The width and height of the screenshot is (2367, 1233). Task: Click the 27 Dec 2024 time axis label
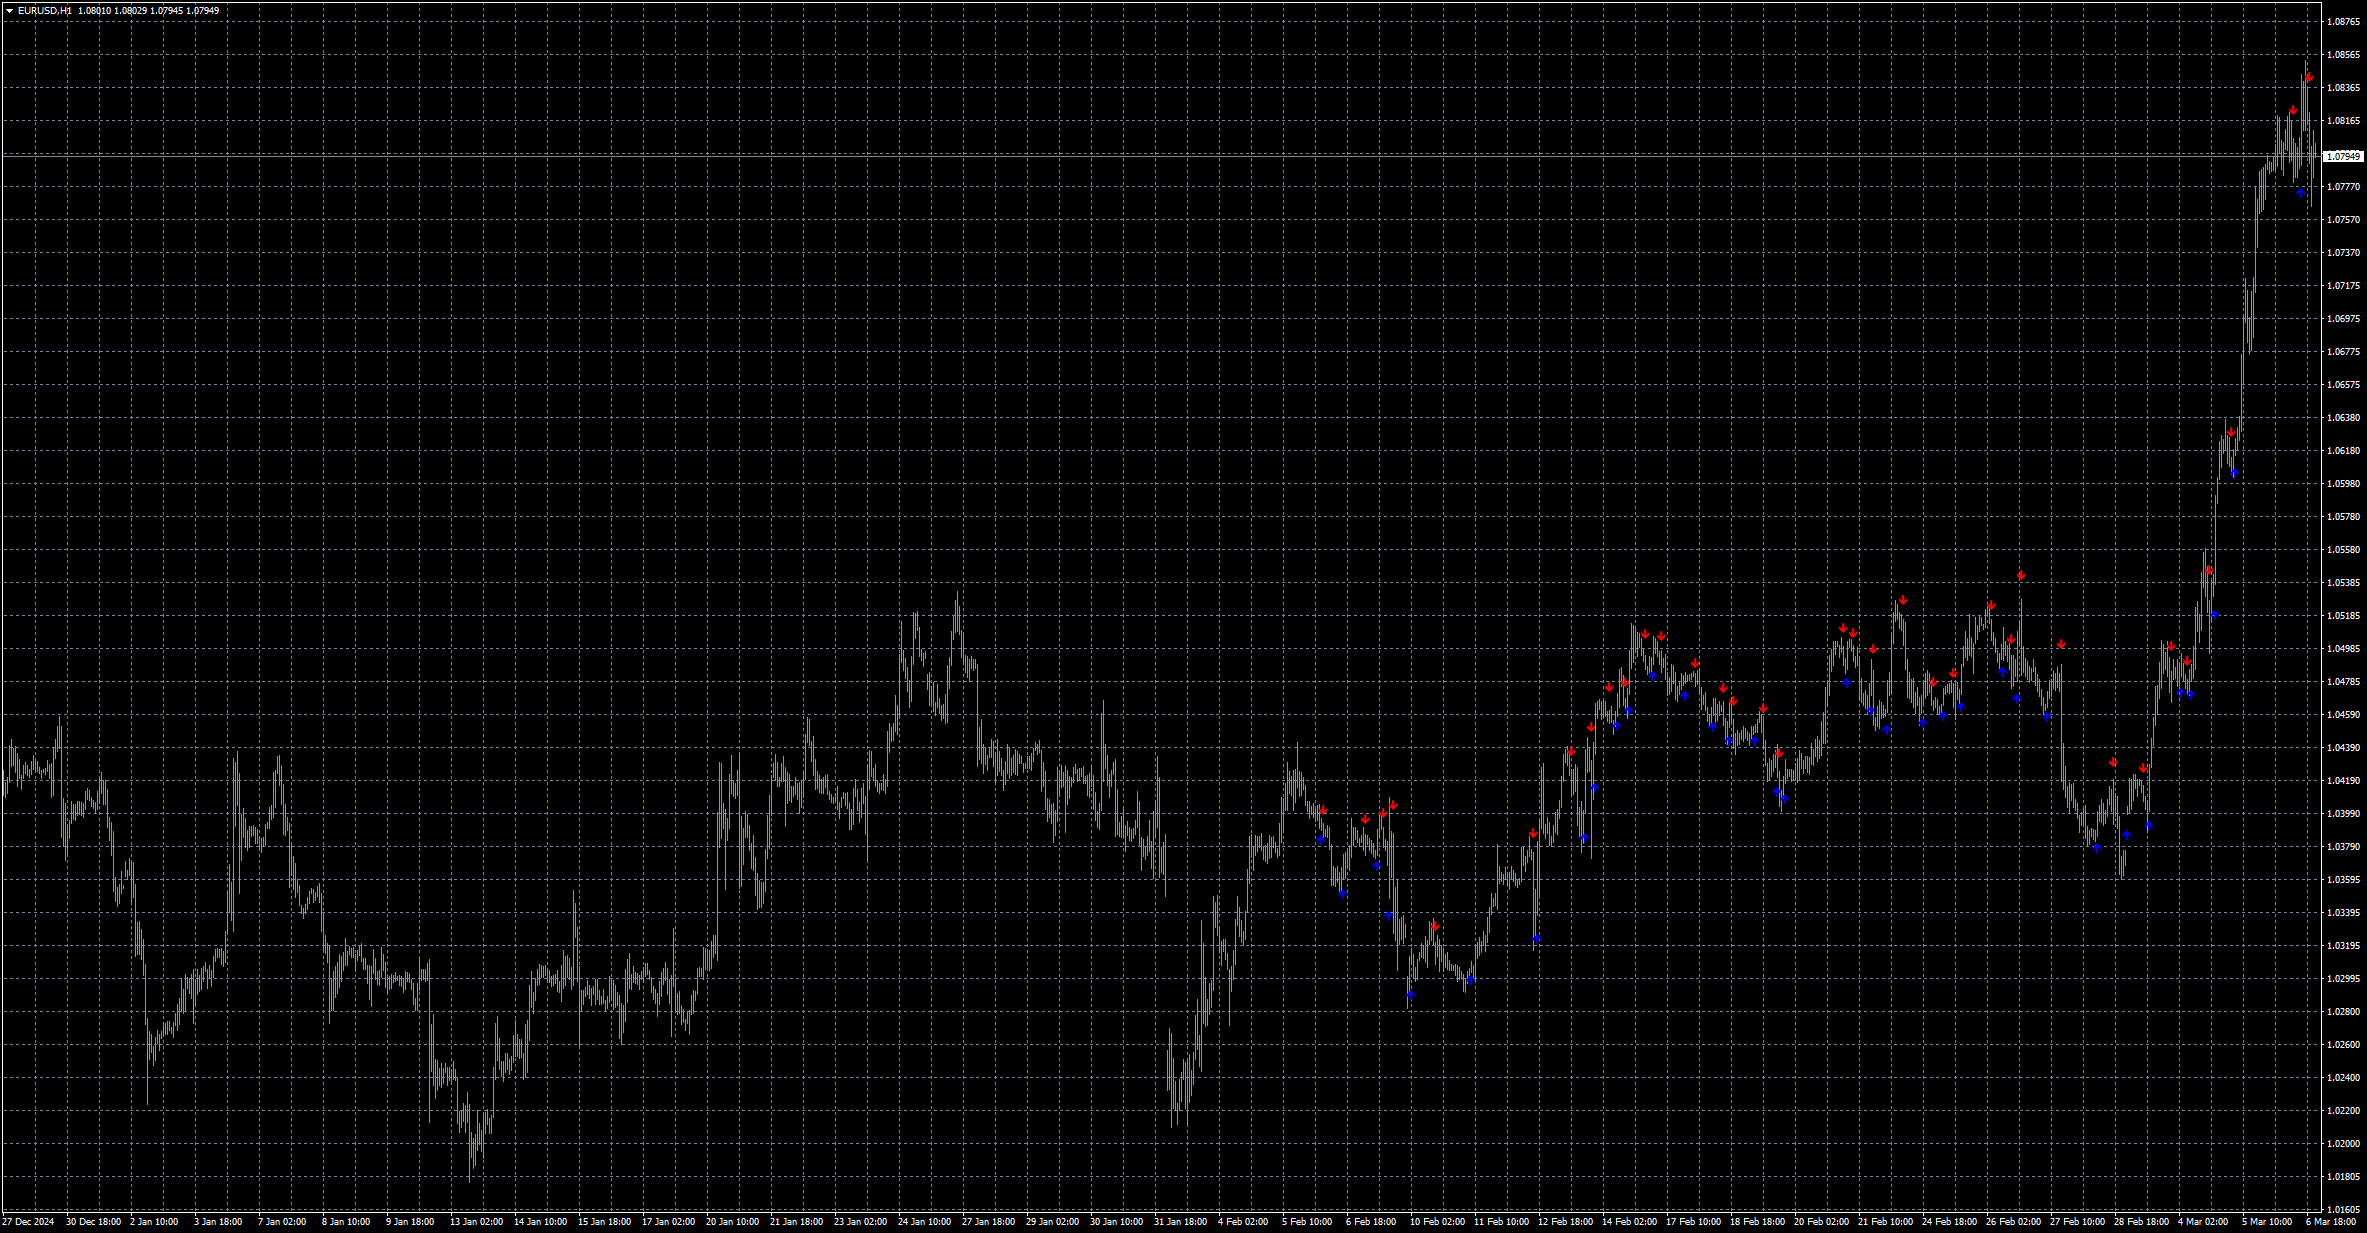pyautogui.click(x=28, y=1222)
